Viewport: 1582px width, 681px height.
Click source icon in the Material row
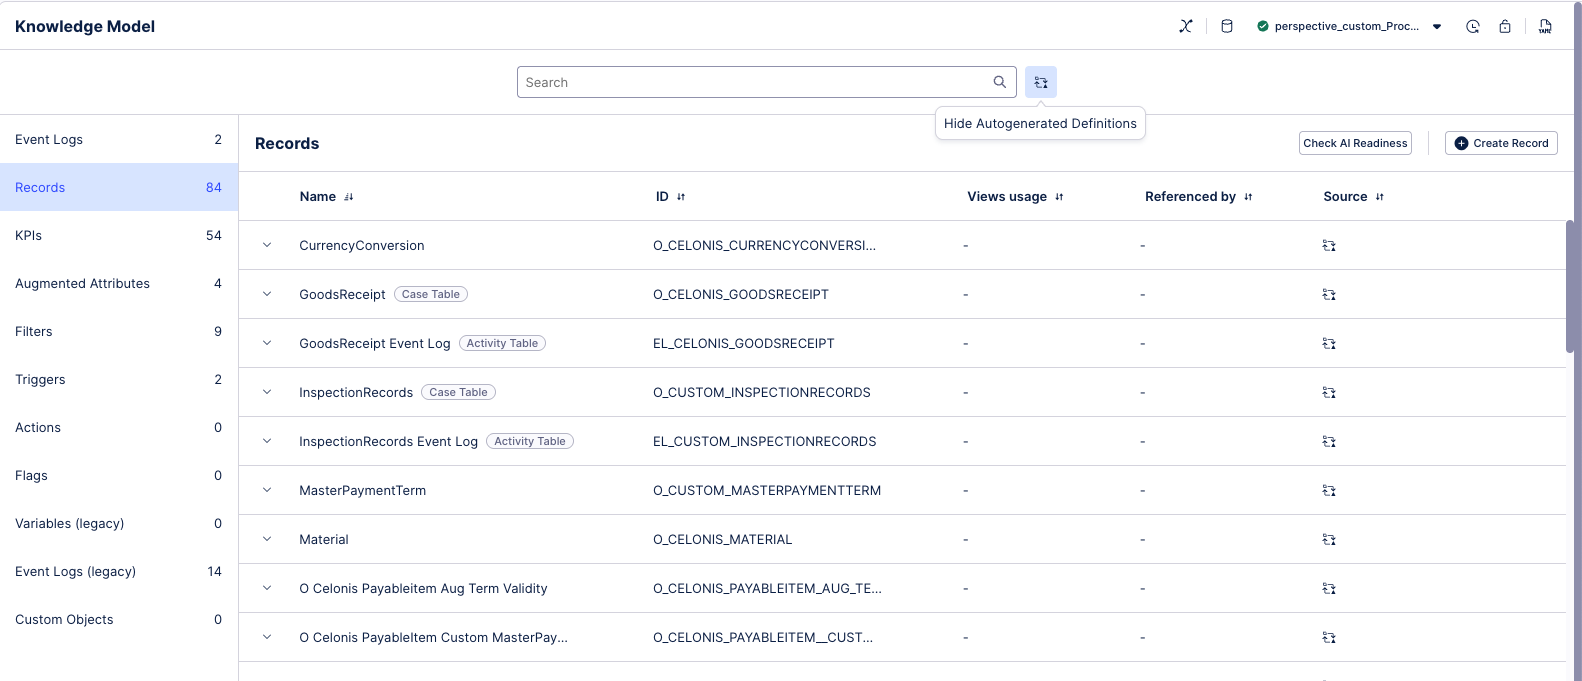pos(1329,539)
